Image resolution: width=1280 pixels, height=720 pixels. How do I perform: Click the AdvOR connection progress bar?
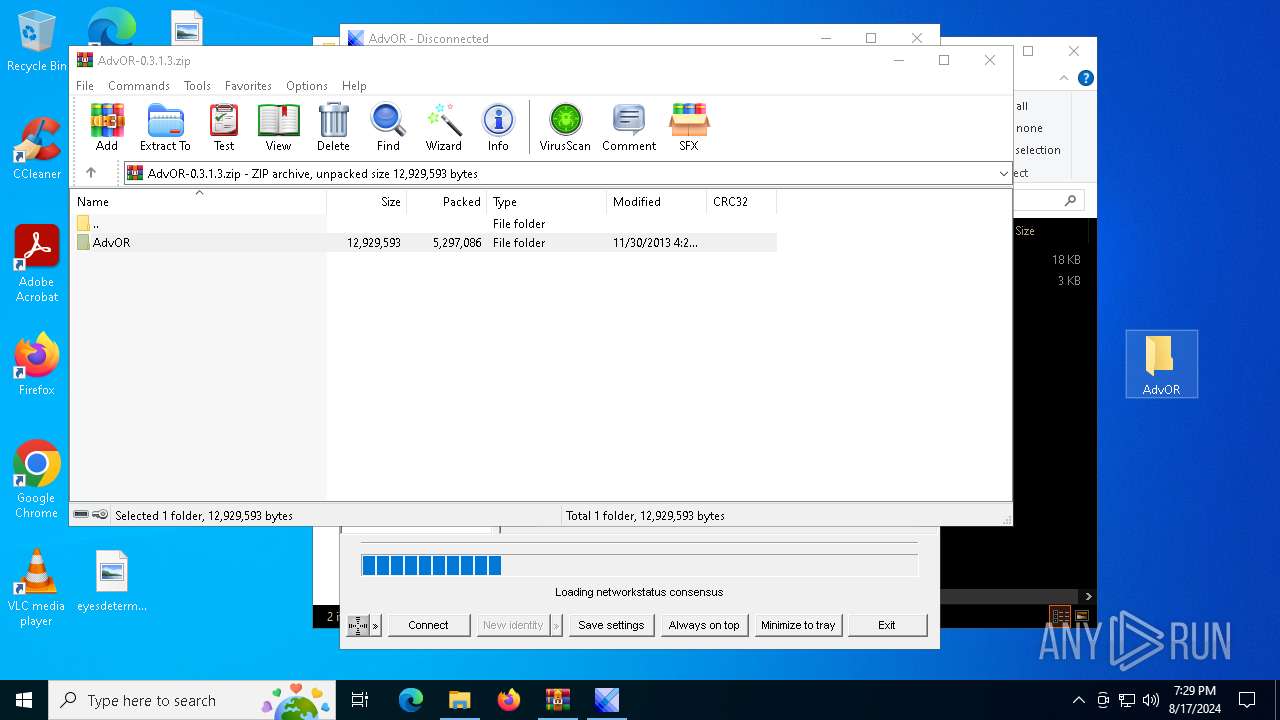point(639,565)
